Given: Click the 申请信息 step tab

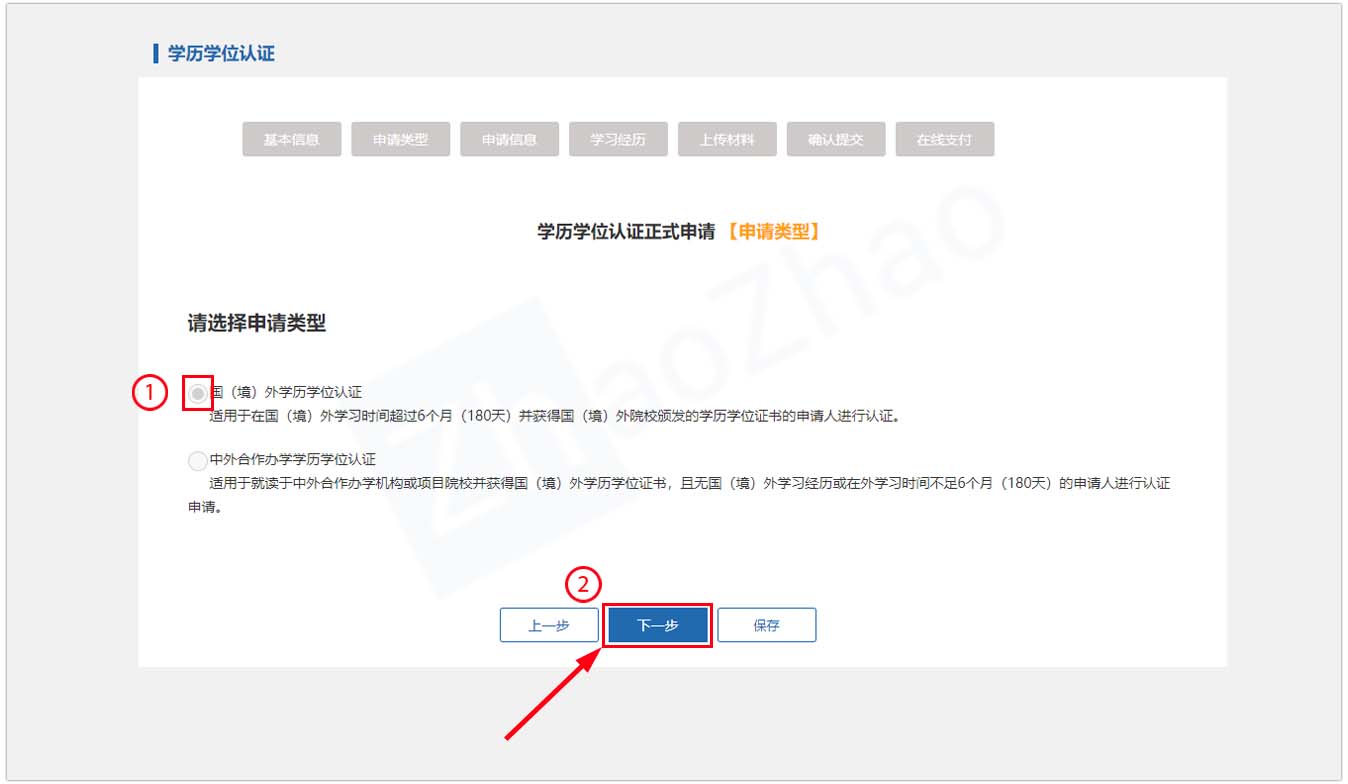Looking at the screenshot, I should point(509,140).
